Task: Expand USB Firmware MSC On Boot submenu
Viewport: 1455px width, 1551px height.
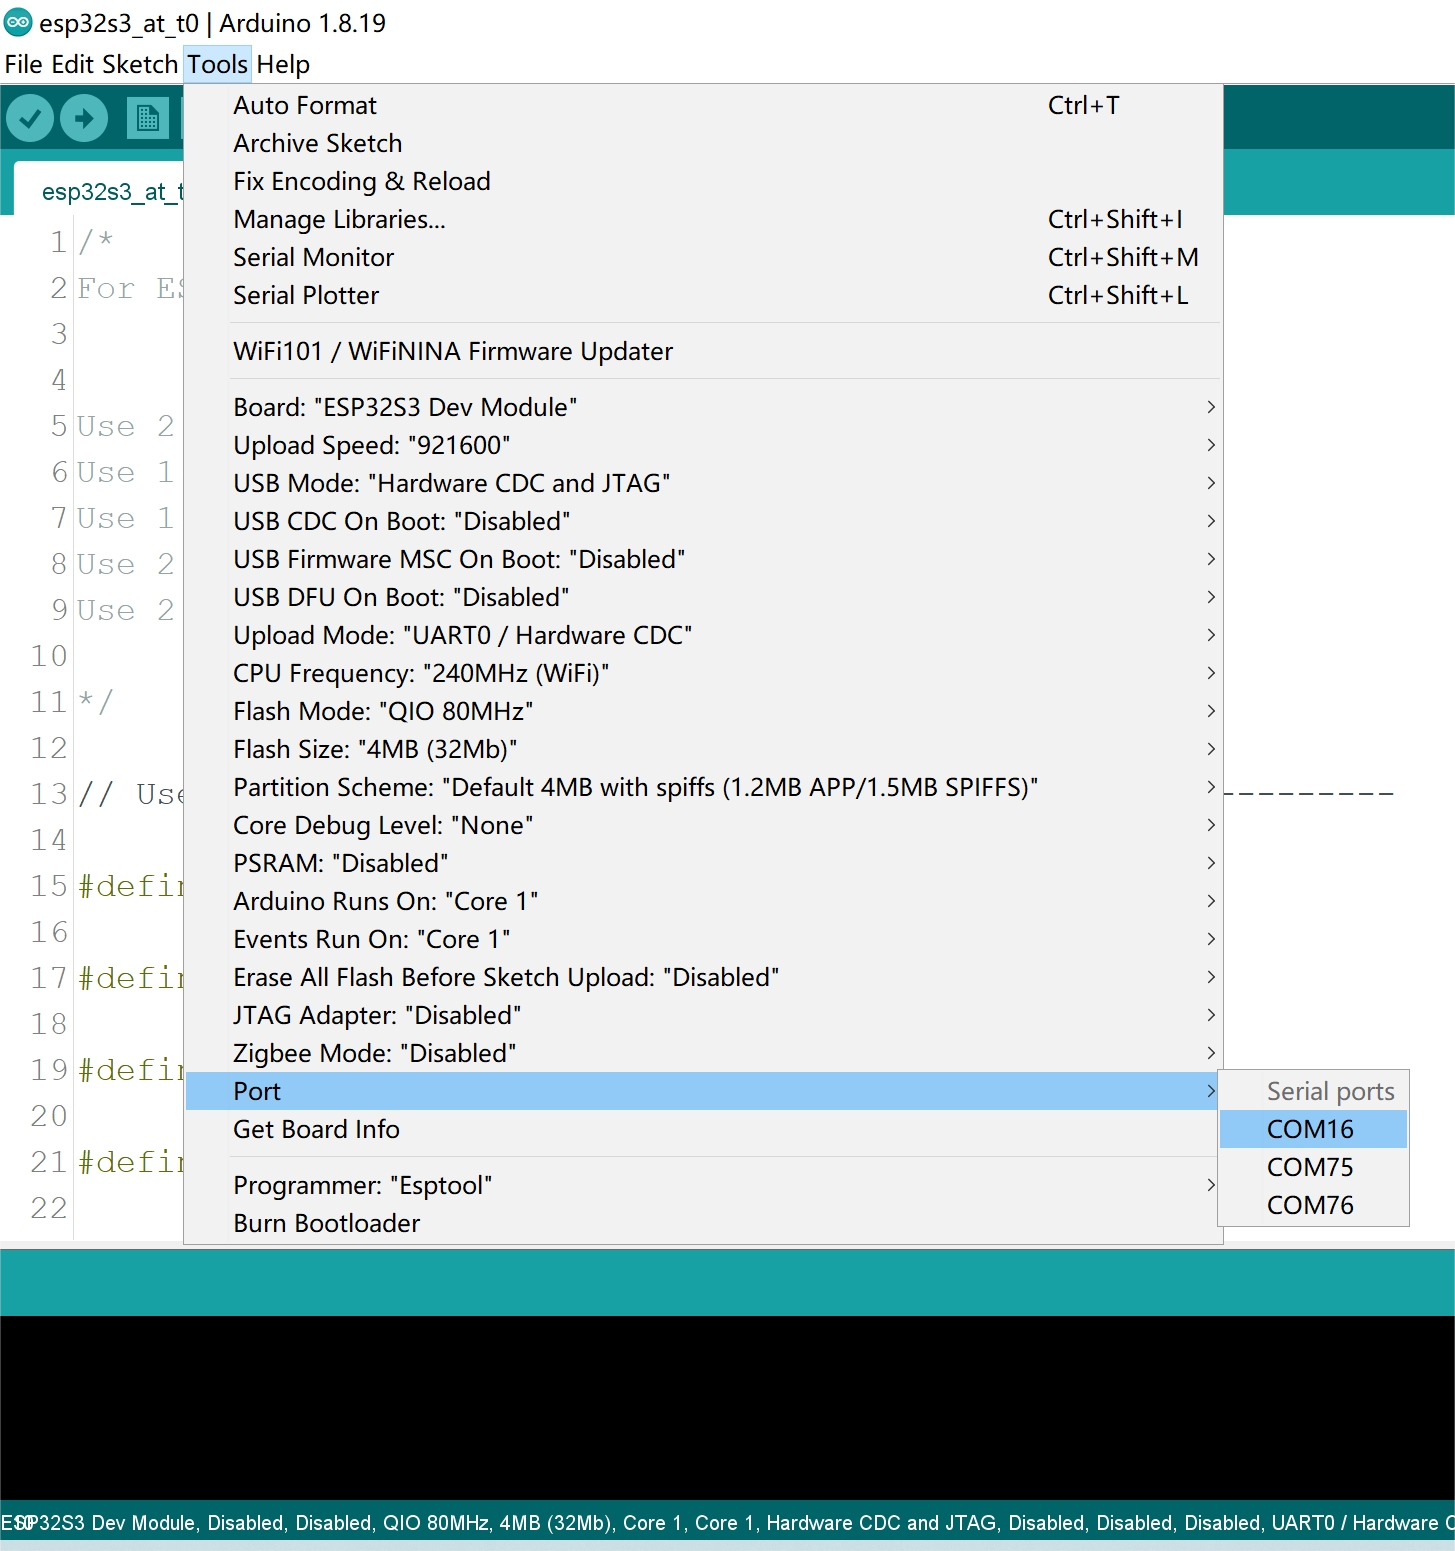Action: (704, 559)
